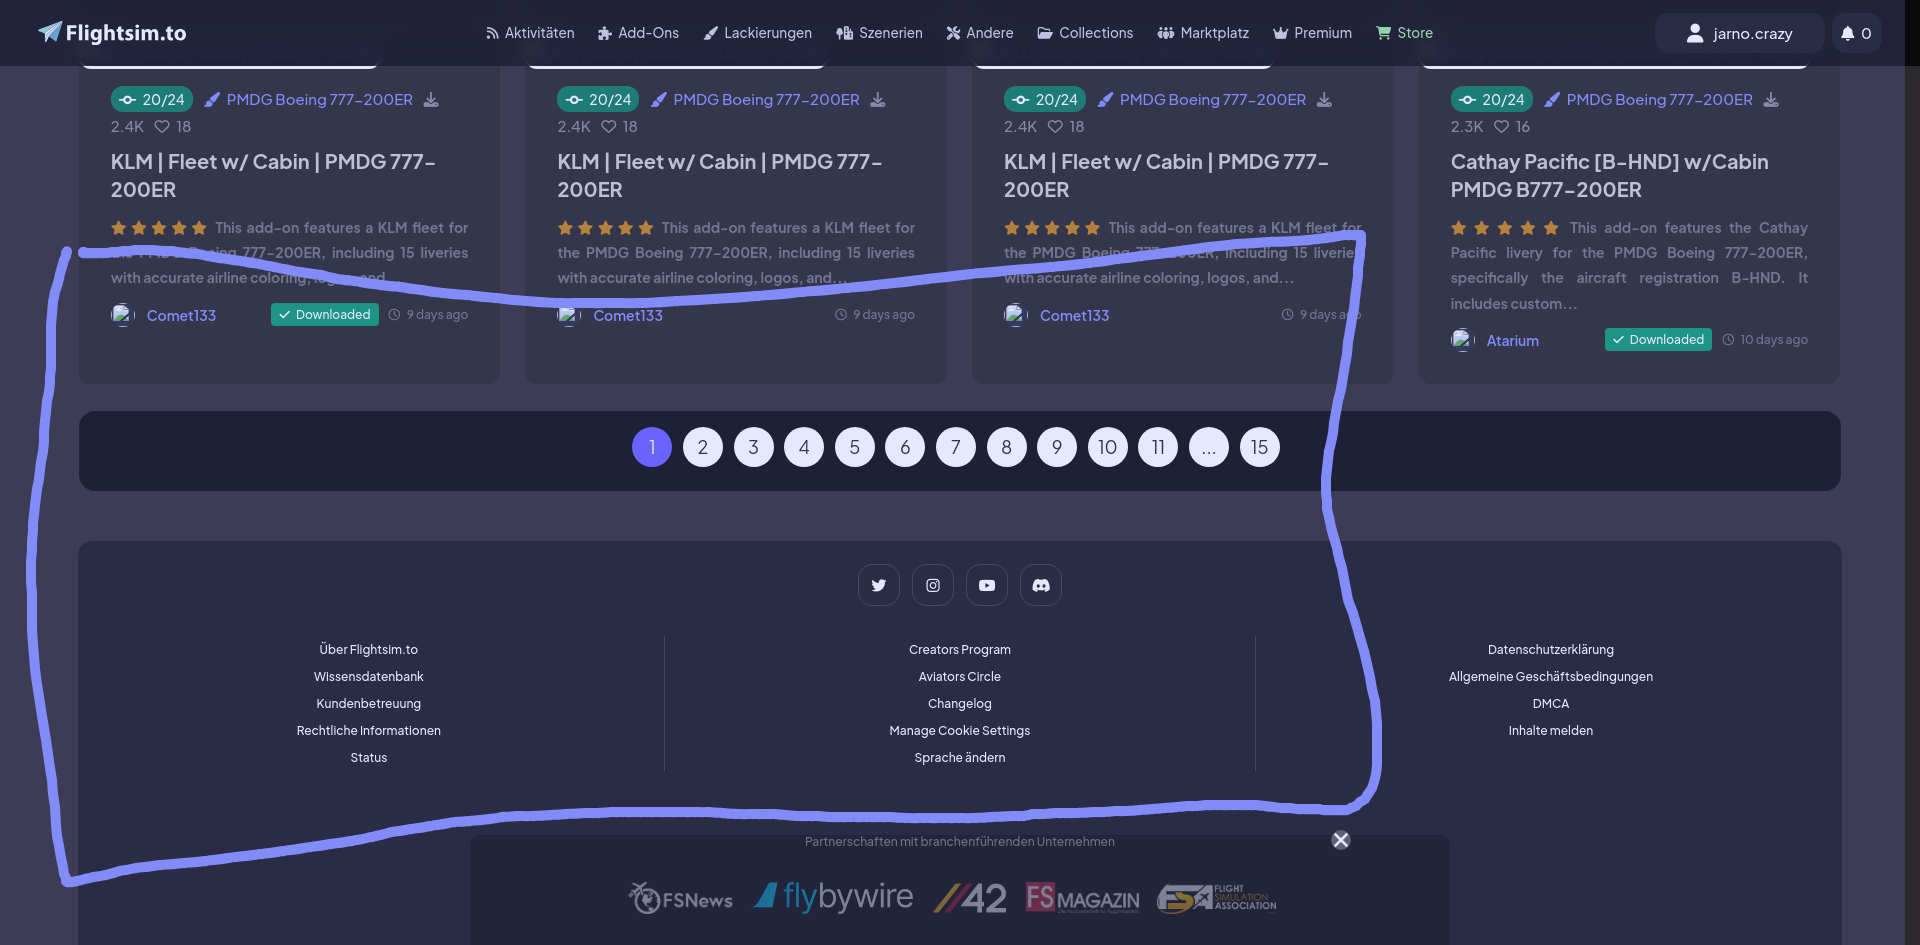Close the partnerships banner with X
The width and height of the screenshot is (1920, 945).
coord(1340,840)
